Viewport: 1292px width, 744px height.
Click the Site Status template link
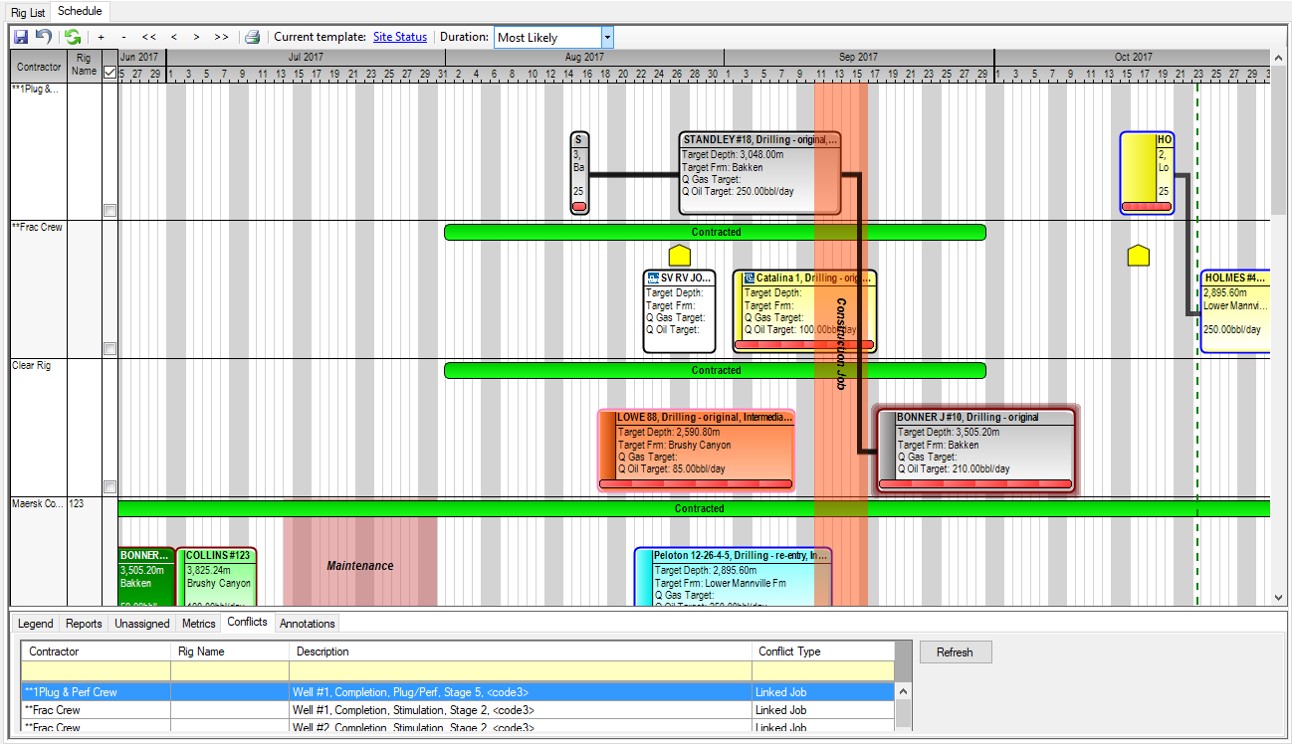coord(400,37)
